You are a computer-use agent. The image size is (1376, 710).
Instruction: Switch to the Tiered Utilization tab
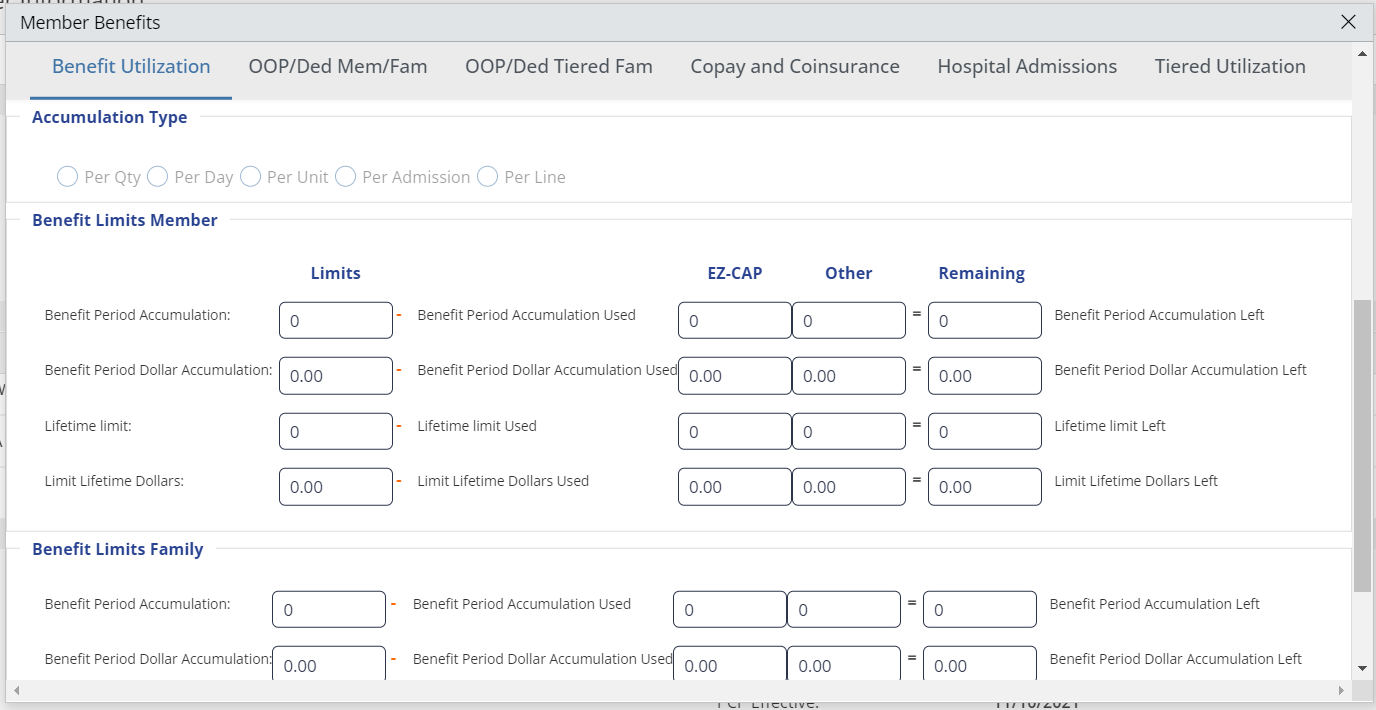pos(1229,67)
